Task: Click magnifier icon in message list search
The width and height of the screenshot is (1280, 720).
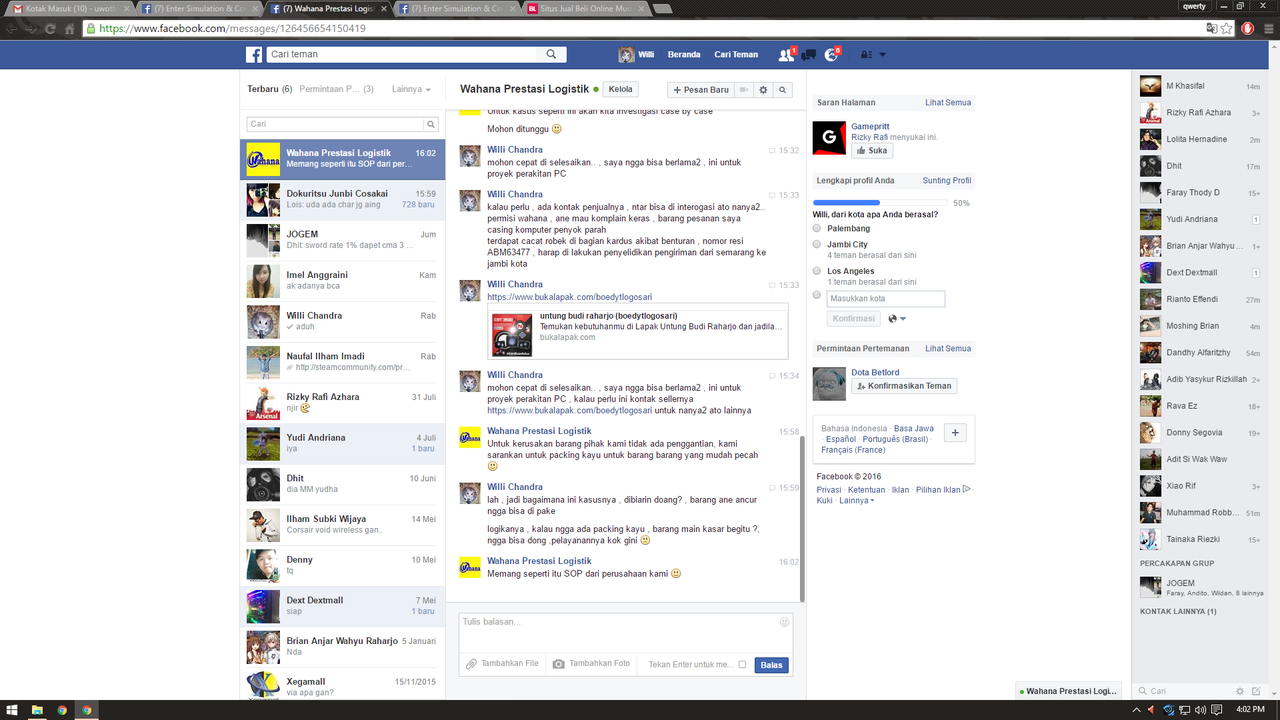Action: pyautogui.click(x=431, y=124)
